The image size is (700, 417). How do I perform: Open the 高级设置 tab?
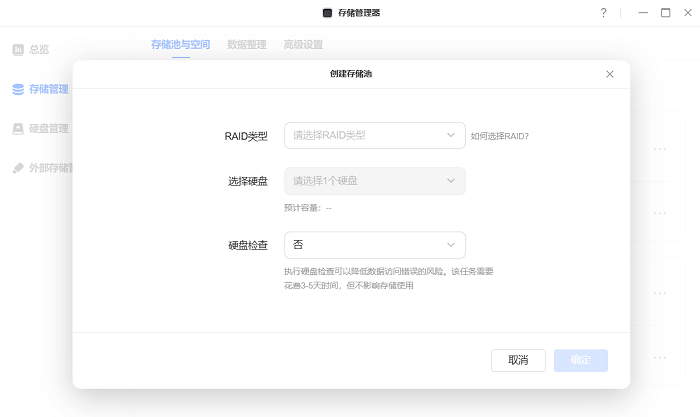pos(303,45)
